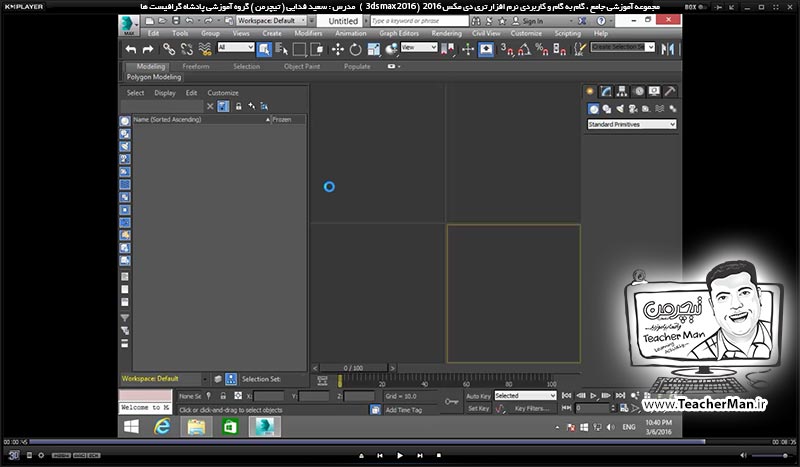Viewport: 800px width, 467px height.
Task: Select the Shapes category icon
Action: (607, 109)
